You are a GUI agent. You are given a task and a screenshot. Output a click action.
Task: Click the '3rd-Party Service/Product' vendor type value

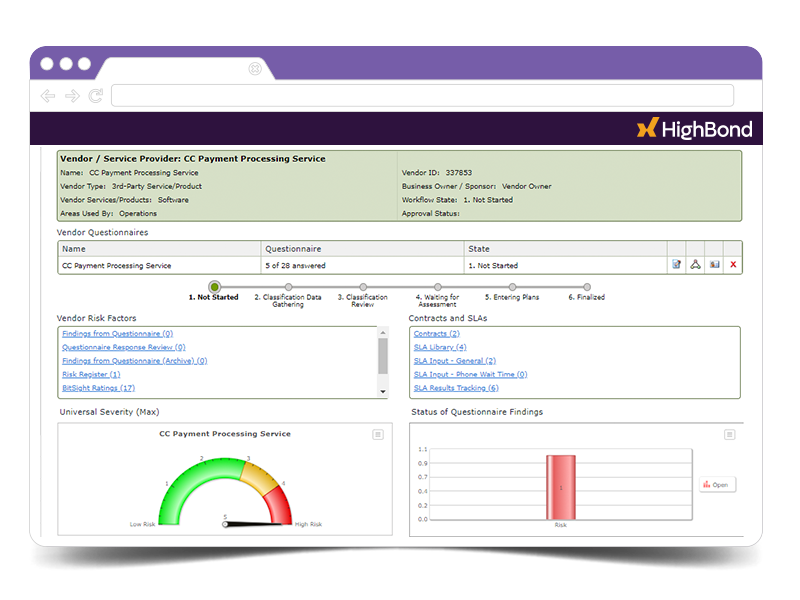pos(157,187)
